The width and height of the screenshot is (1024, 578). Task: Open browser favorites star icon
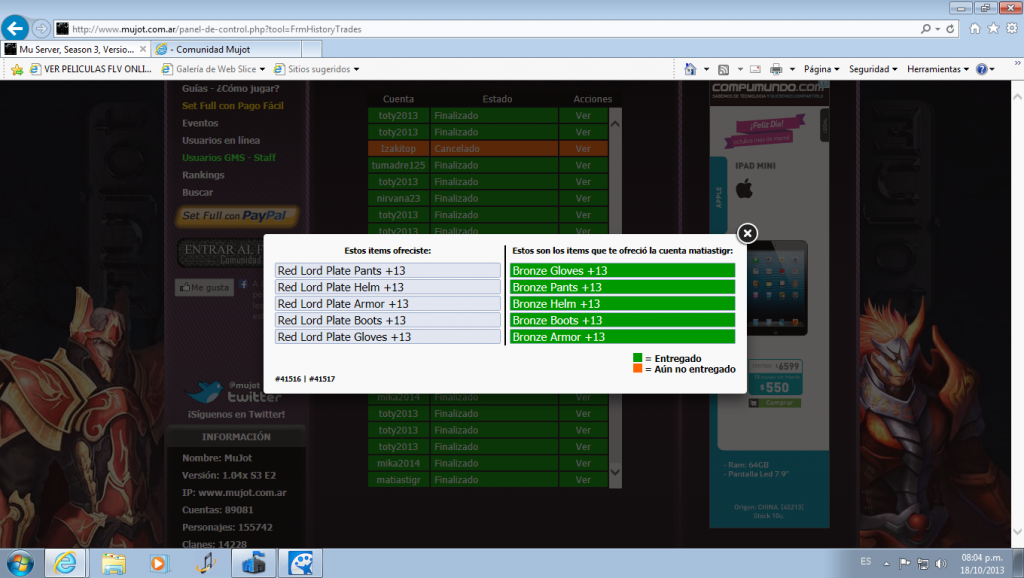pos(994,29)
